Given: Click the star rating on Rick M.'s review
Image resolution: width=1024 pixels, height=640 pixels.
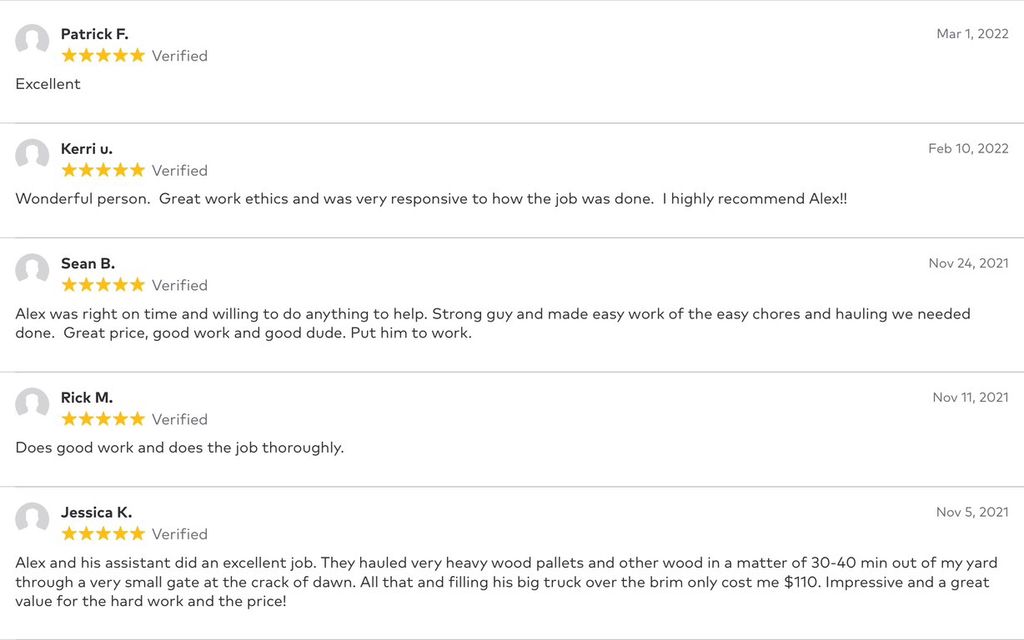Looking at the screenshot, I should 103,419.
